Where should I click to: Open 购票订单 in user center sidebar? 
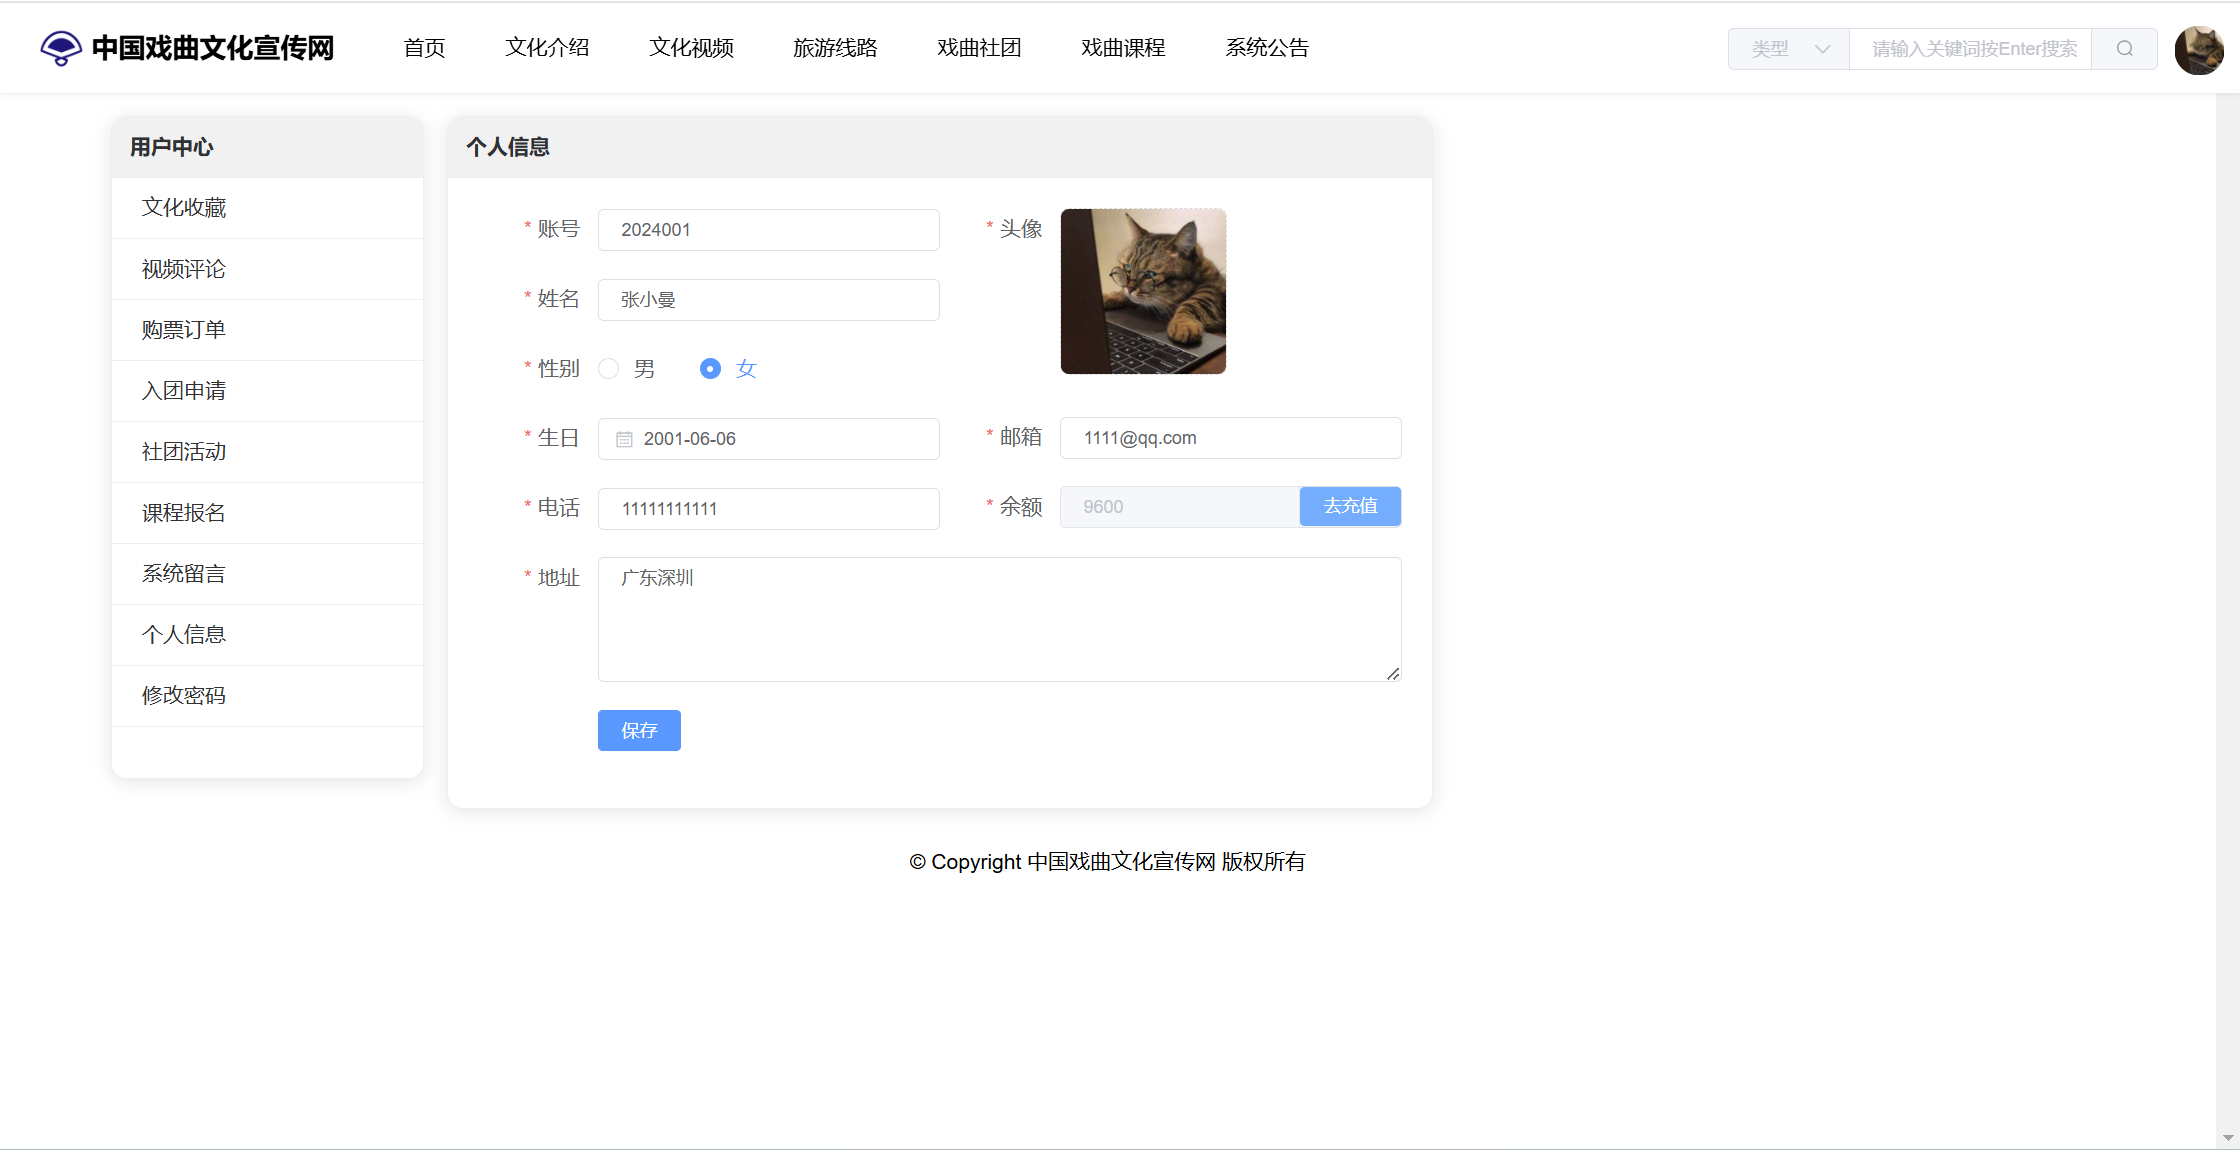point(184,330)
